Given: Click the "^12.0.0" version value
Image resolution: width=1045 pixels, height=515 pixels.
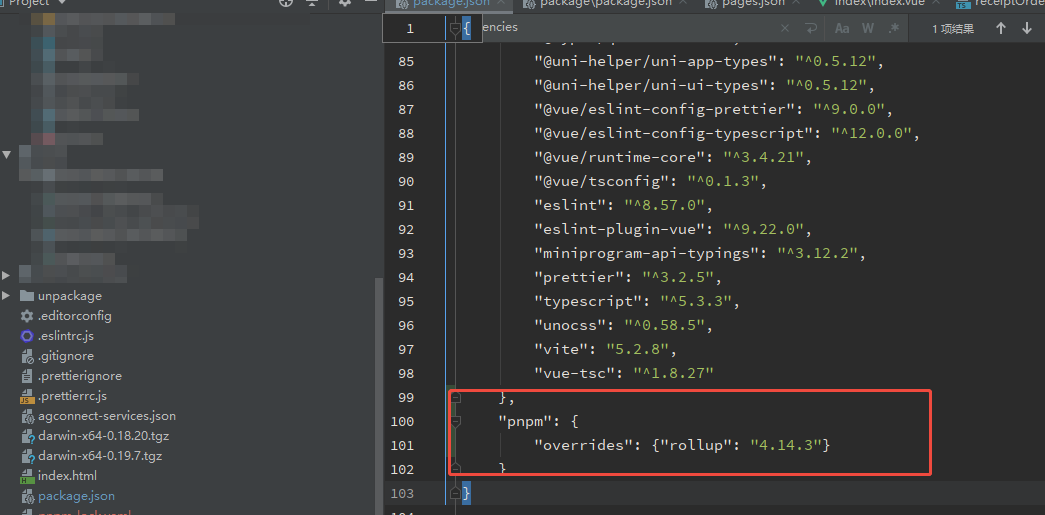Looking at the screenshot, I should (x=871, y=134).
